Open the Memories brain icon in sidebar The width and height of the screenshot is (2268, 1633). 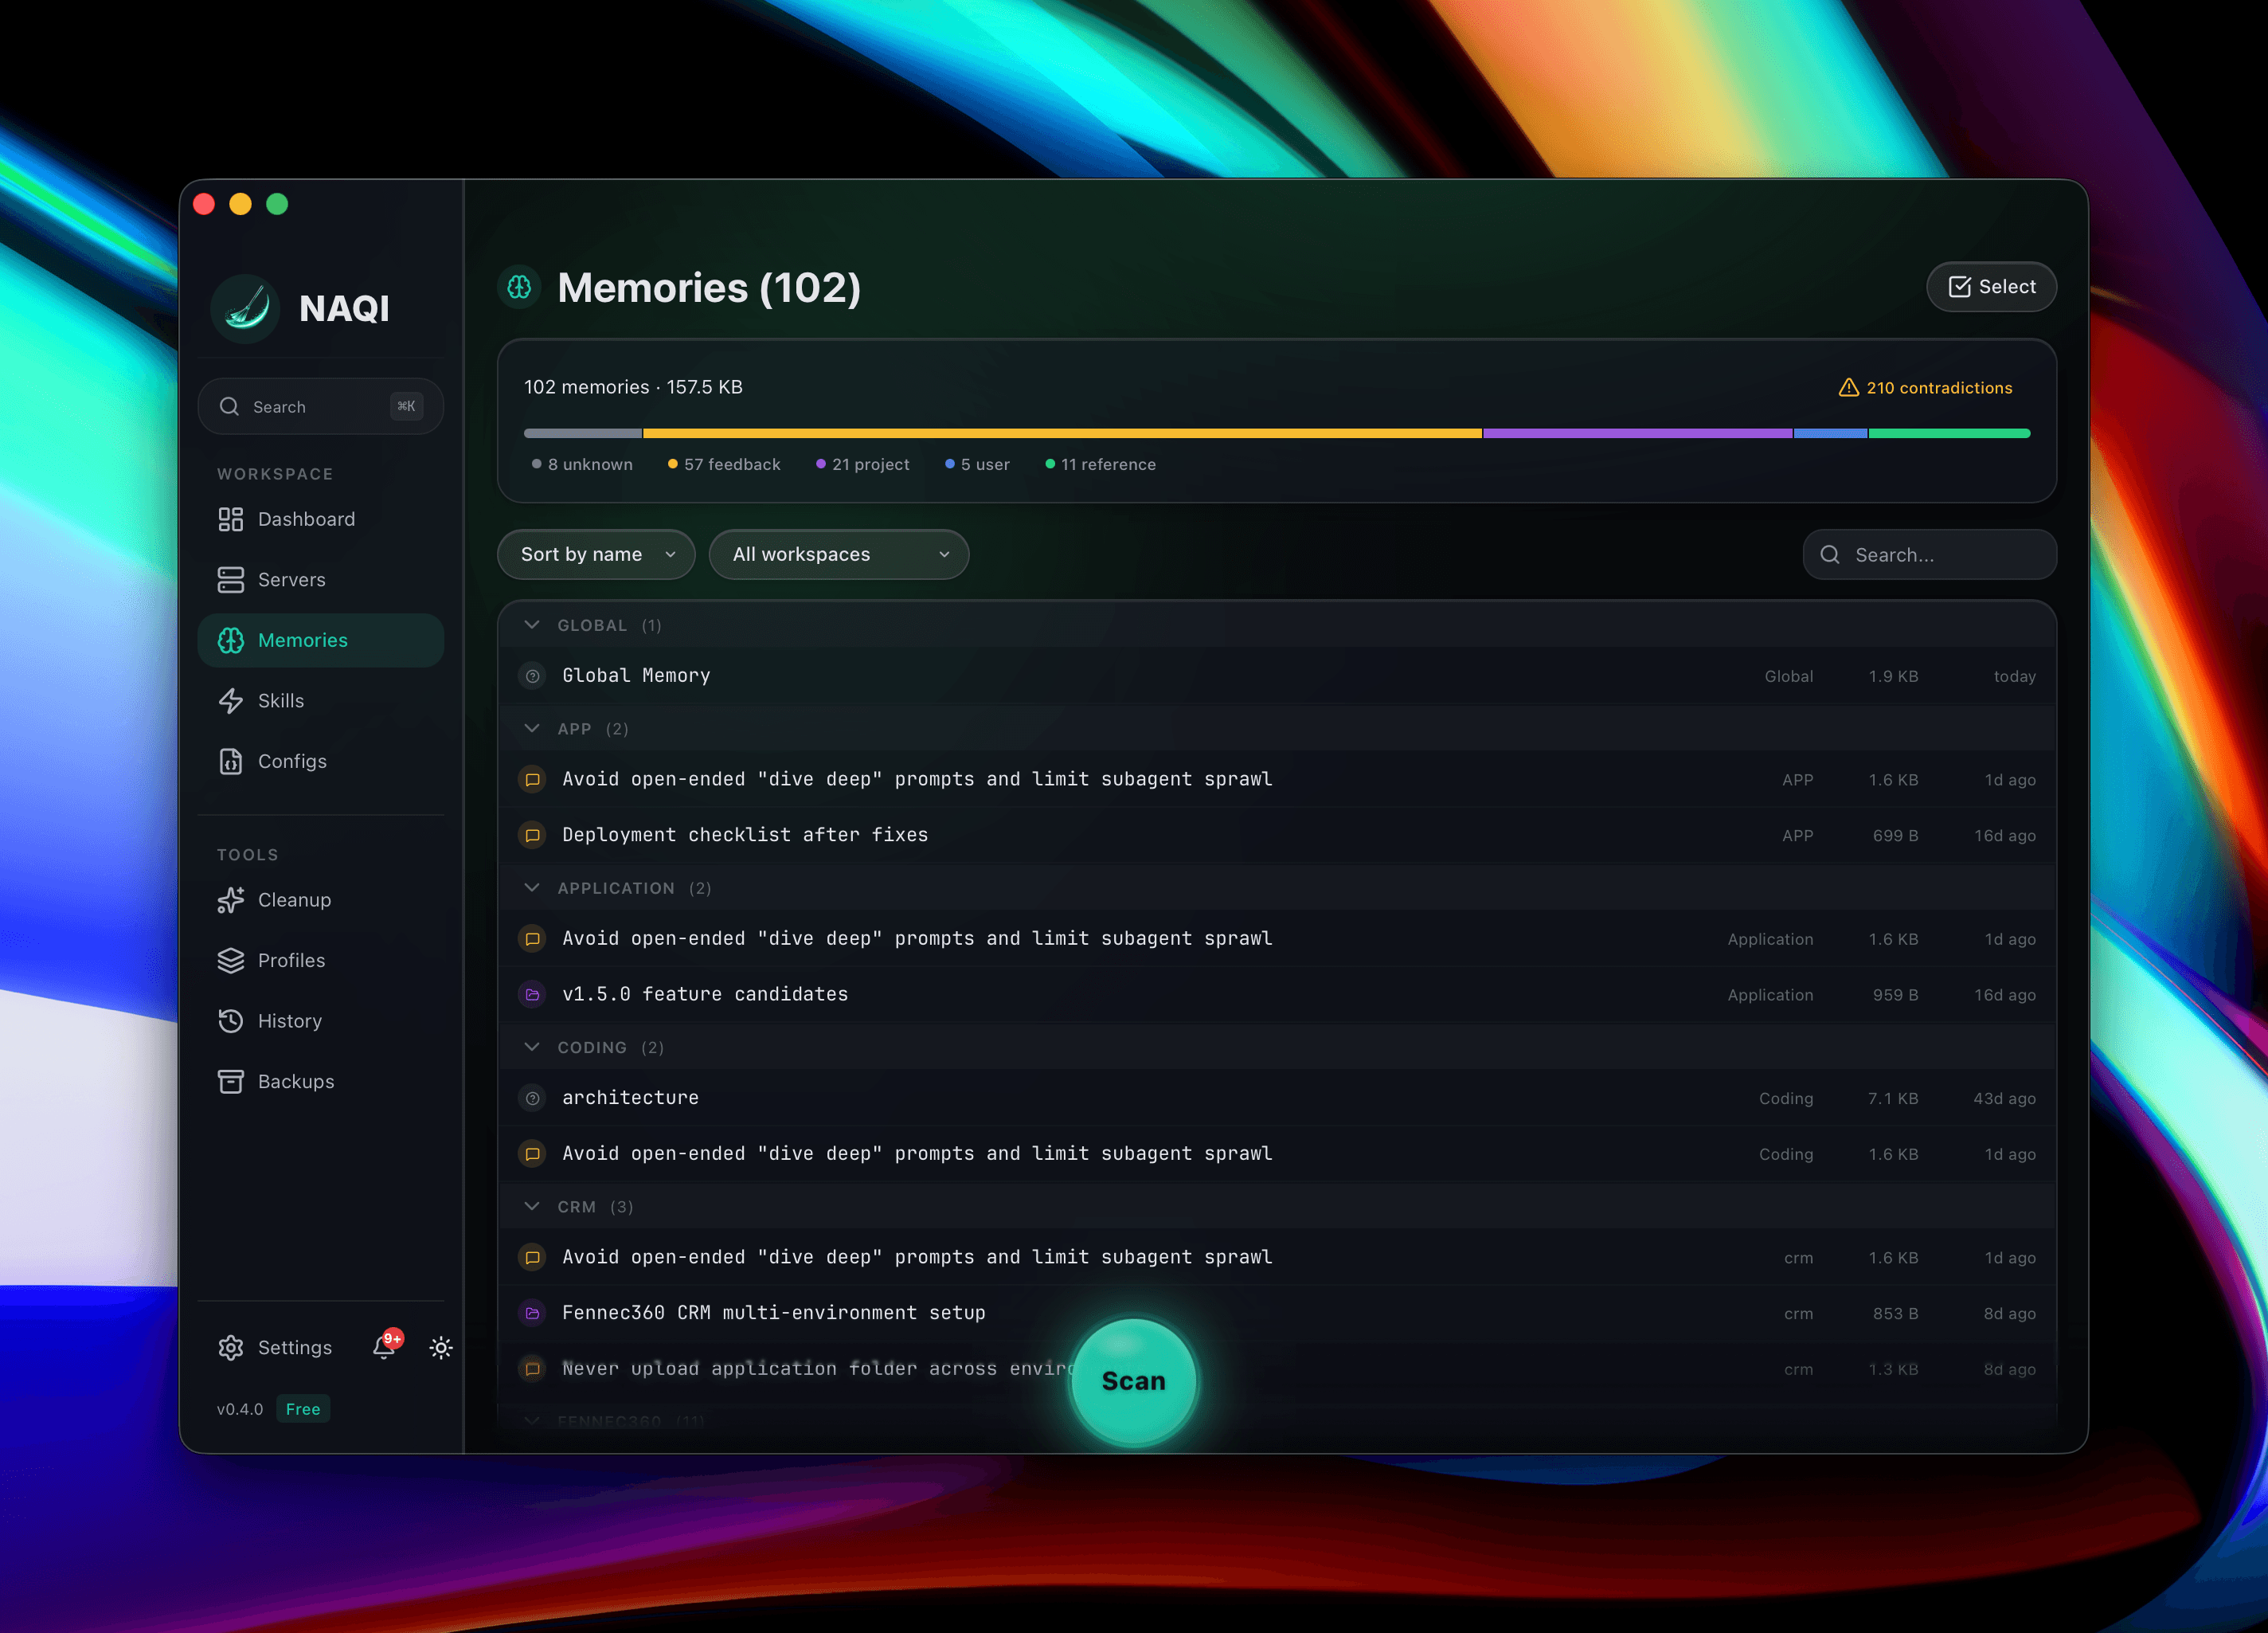coord(231,640)
